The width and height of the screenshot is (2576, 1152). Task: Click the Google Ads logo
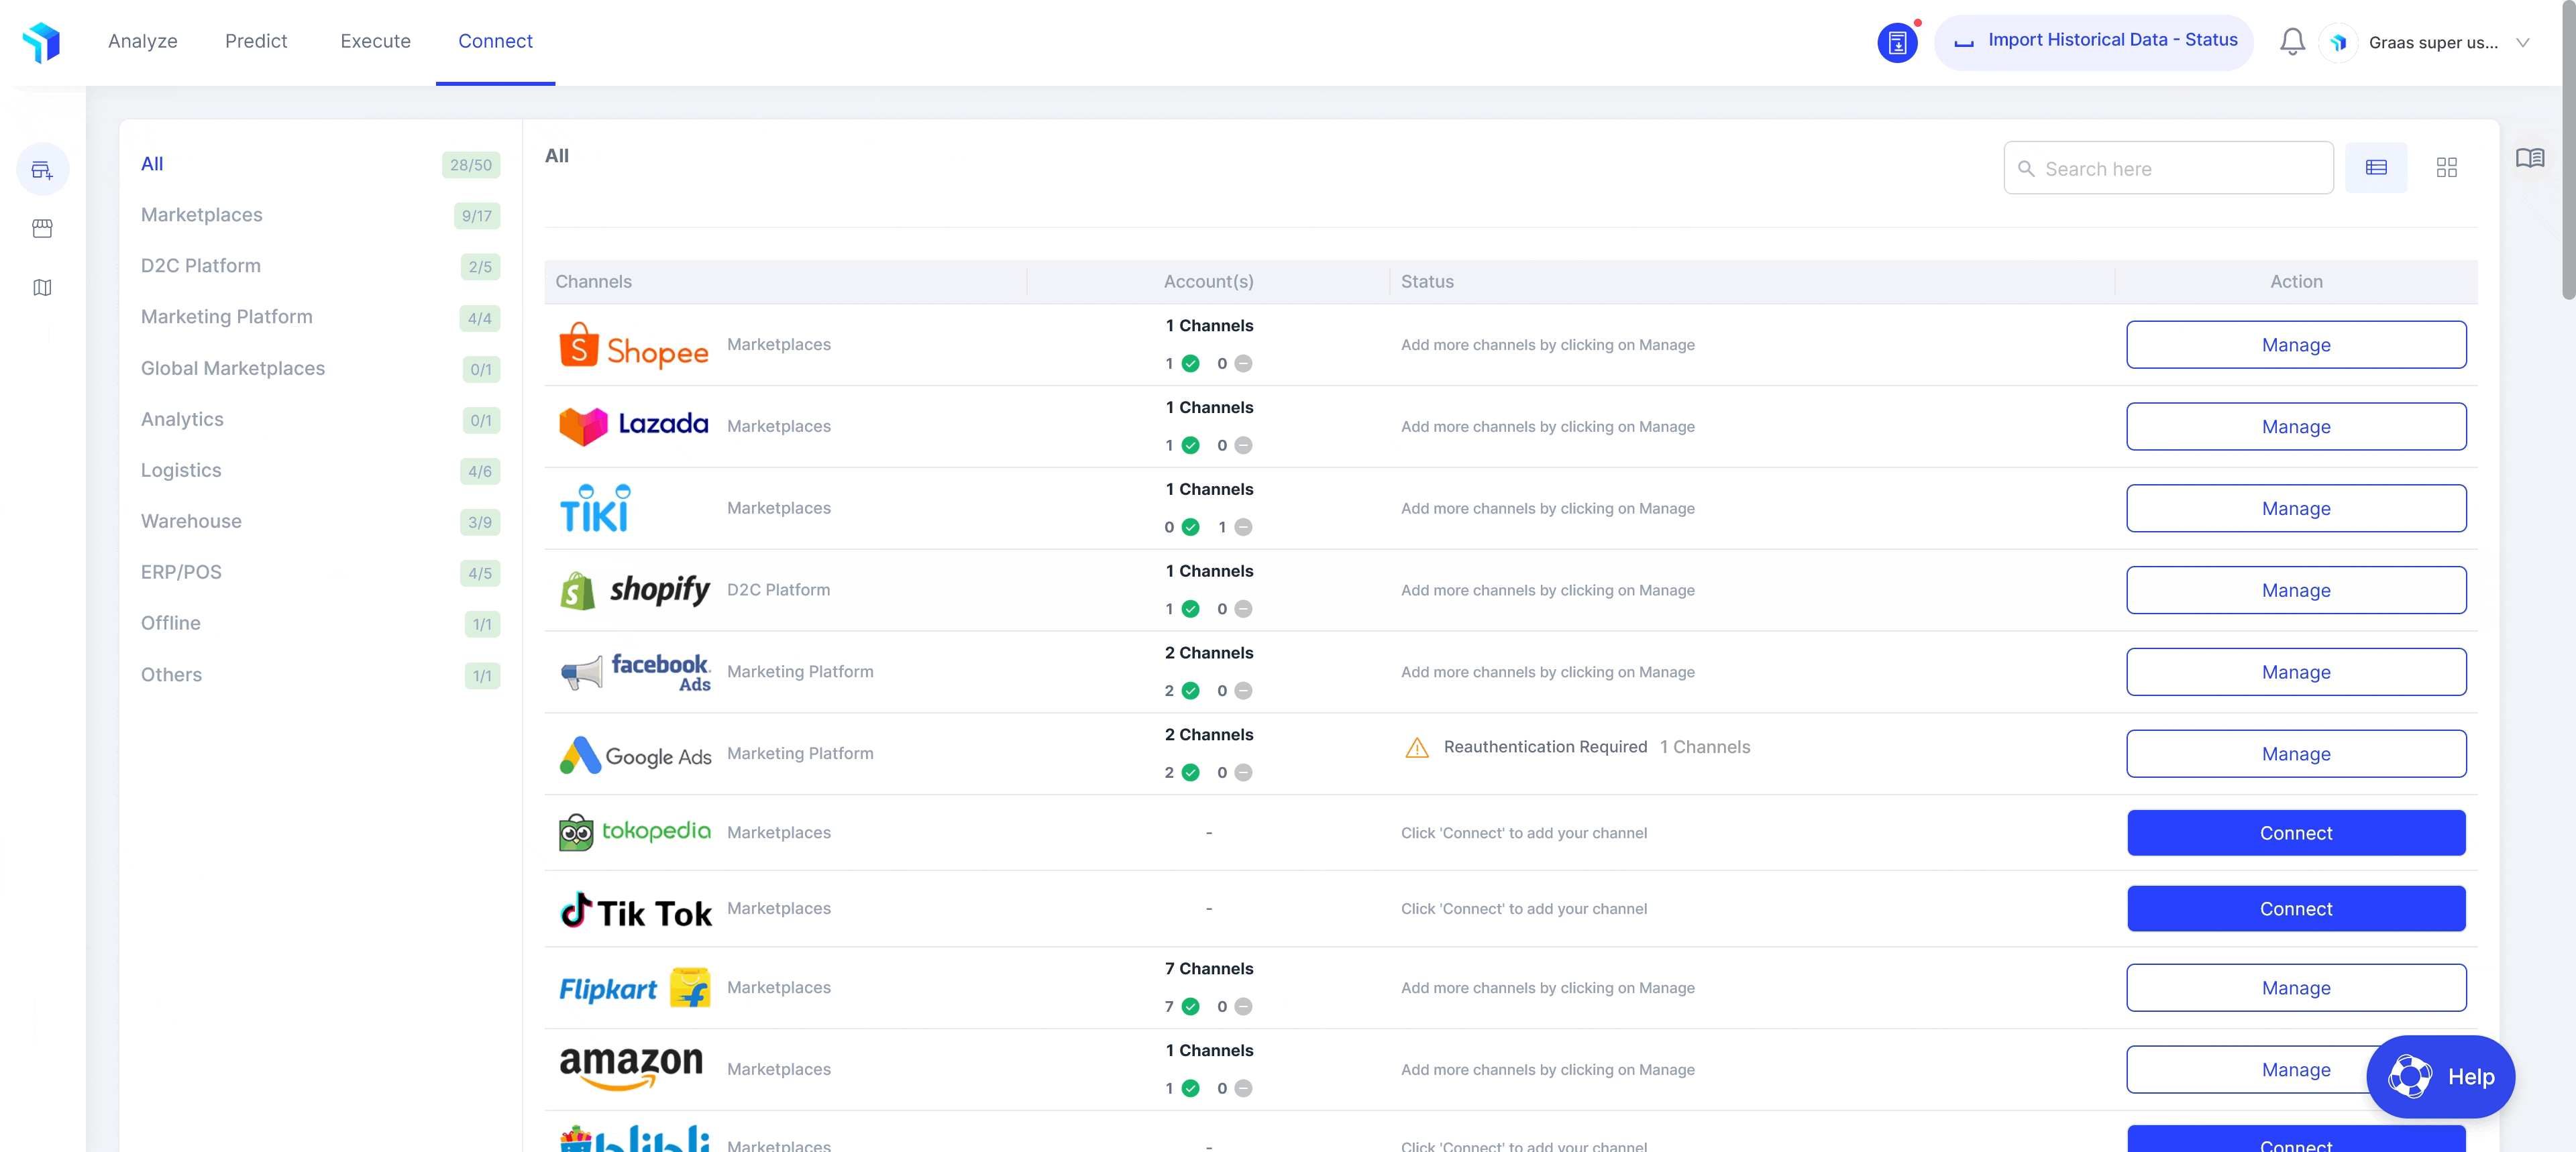click(x=635, y=755)
